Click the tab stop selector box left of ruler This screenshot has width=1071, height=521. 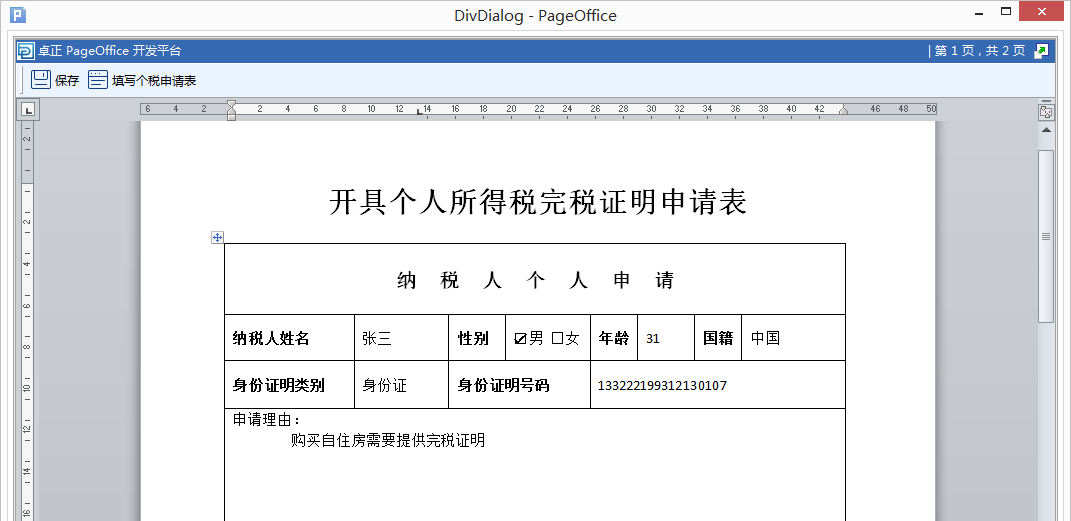point(28,109)
